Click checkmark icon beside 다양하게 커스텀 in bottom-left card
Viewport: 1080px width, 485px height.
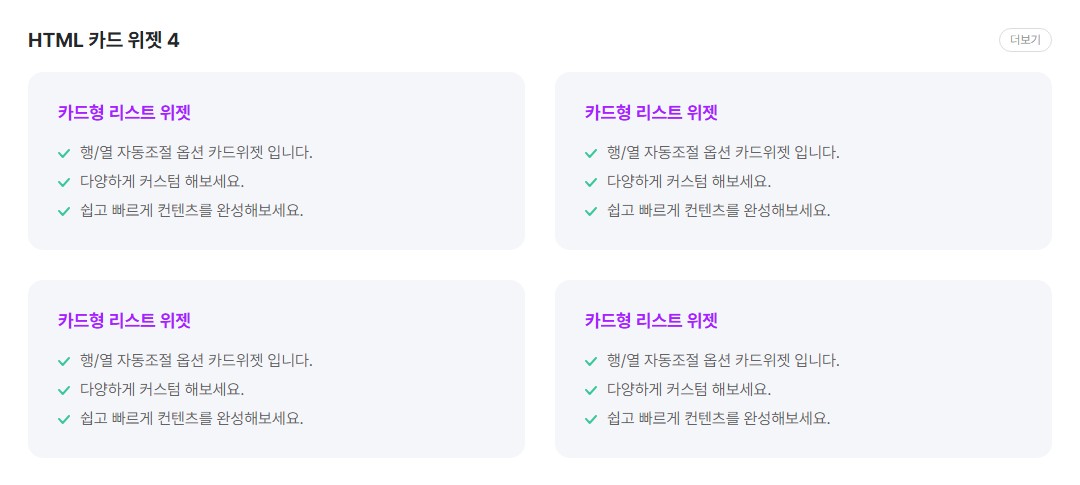tap(64, 390)
